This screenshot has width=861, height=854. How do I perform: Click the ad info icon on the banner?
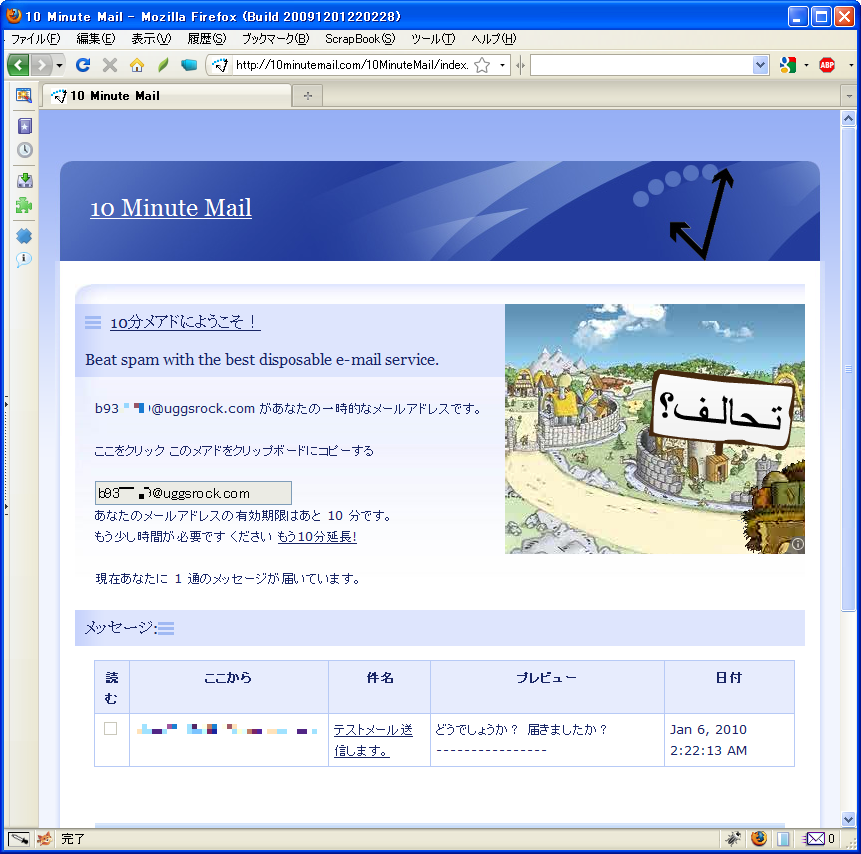(797, 544)
